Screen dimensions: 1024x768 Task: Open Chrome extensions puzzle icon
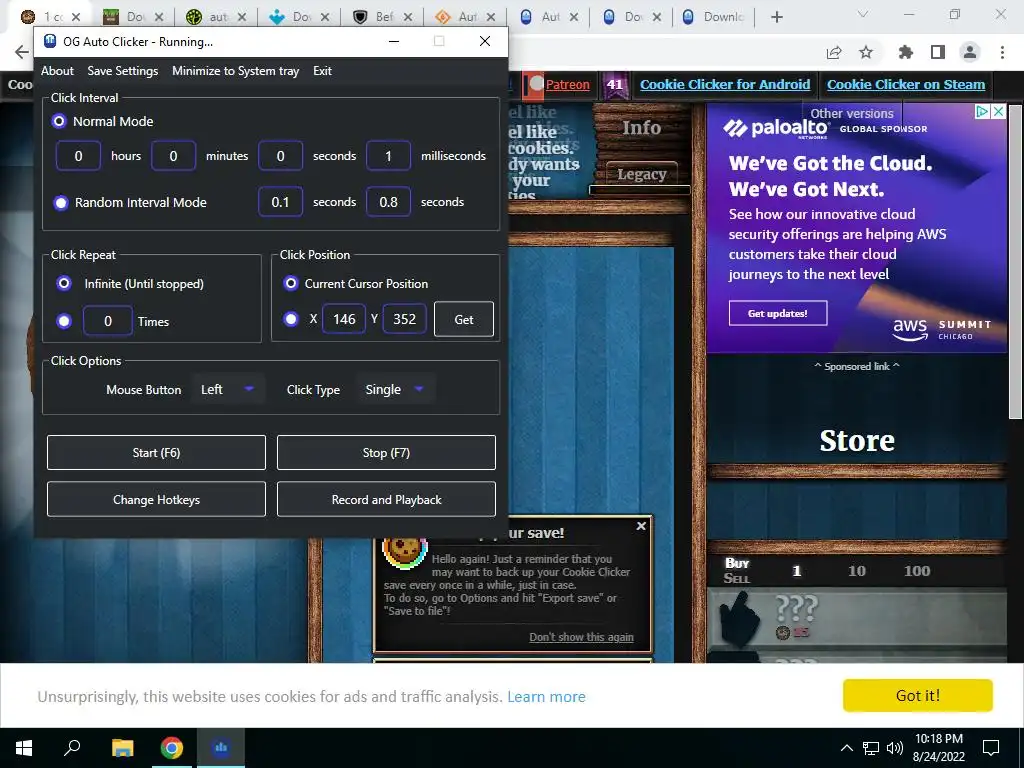tap(905, 52)
